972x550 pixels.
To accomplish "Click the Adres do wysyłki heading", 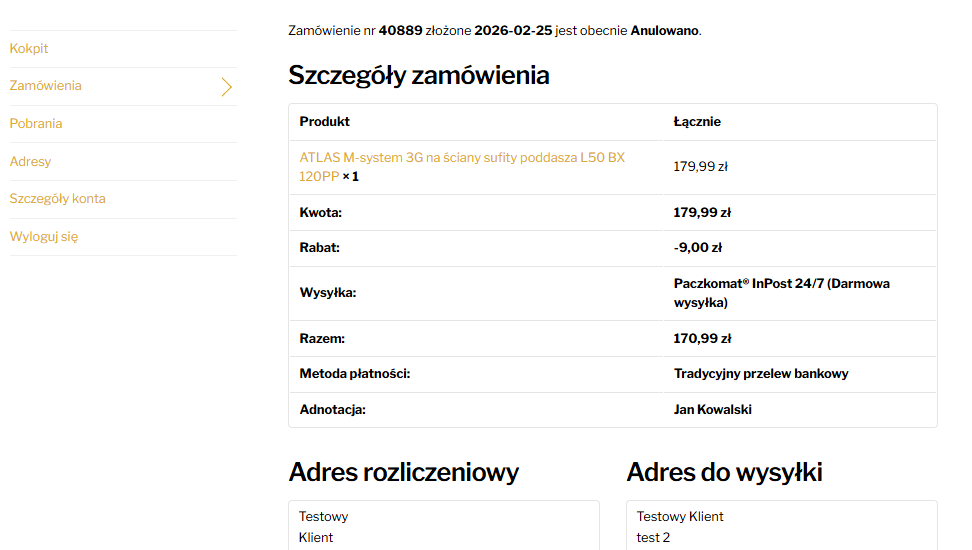I will tap(724, 473).
